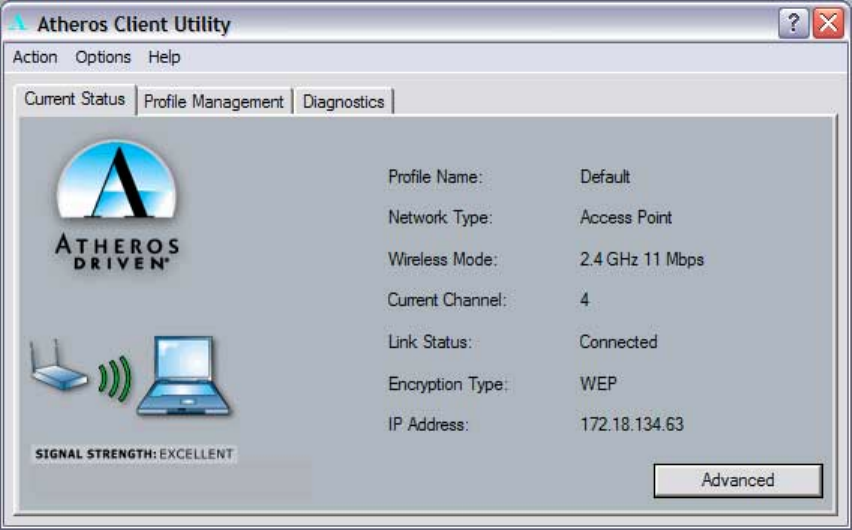This screenshot has height=530, width=852.
Task: Click the Wireless Mode label
Action: tap(442, 259)
